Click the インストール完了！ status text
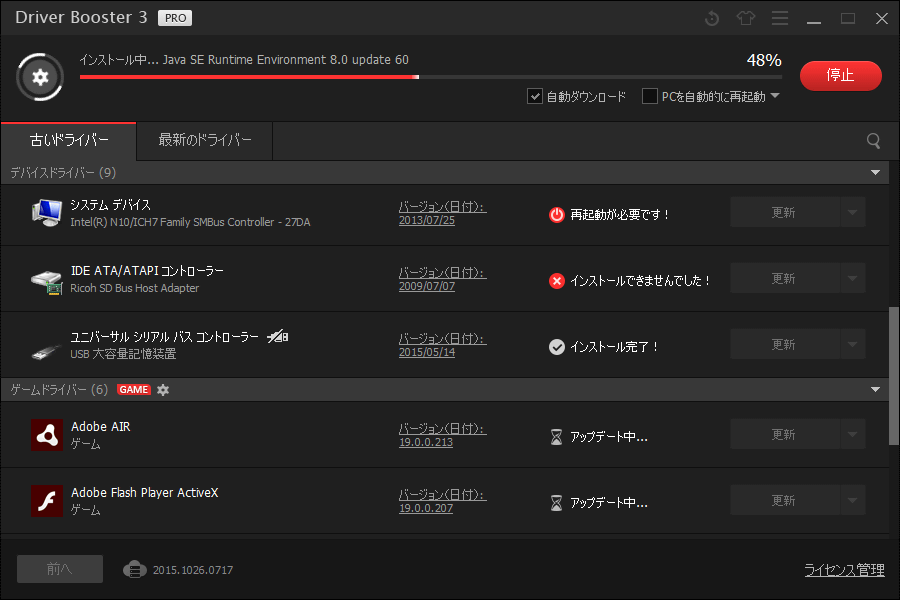This screenshot has height=600, width=900. [614, 347]
